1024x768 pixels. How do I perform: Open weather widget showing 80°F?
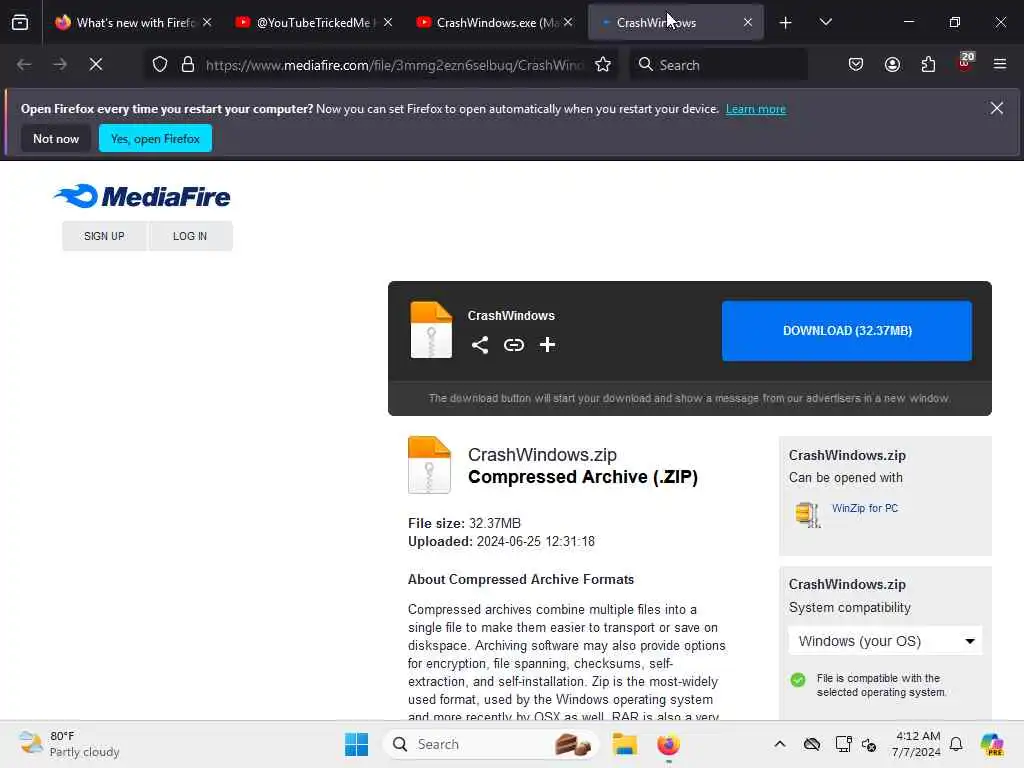click(69, 744)
